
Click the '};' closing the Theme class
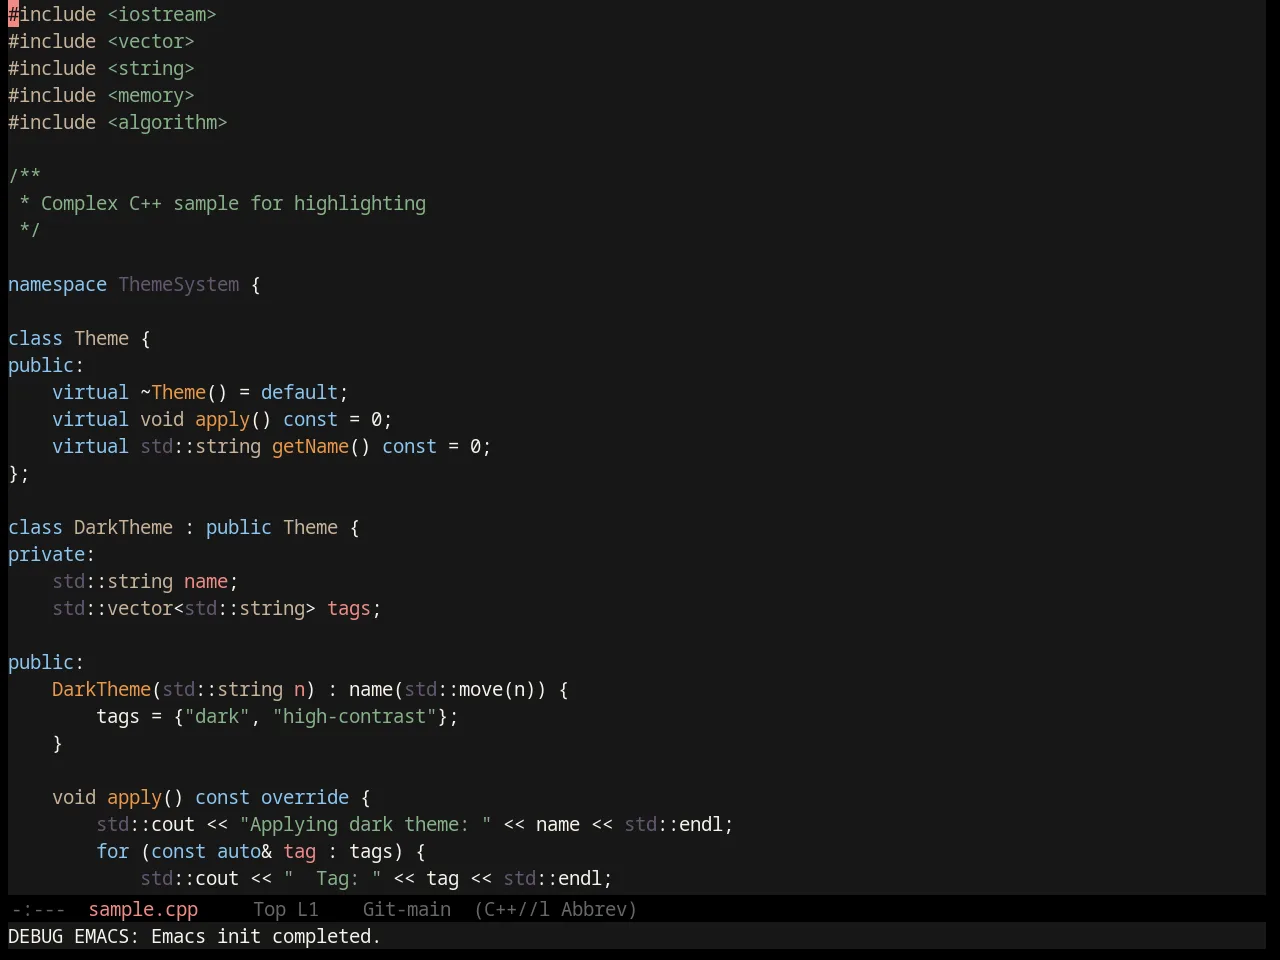(x=19, y=473)
